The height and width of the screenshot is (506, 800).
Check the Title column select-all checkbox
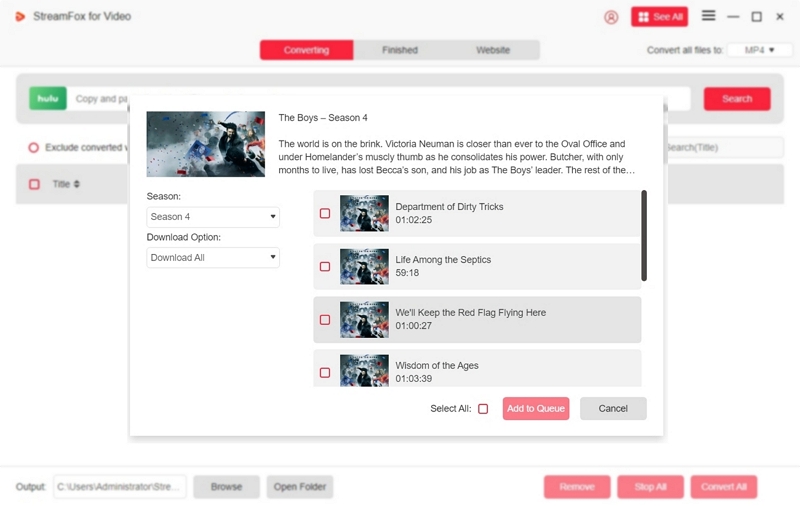click(34, 184)
